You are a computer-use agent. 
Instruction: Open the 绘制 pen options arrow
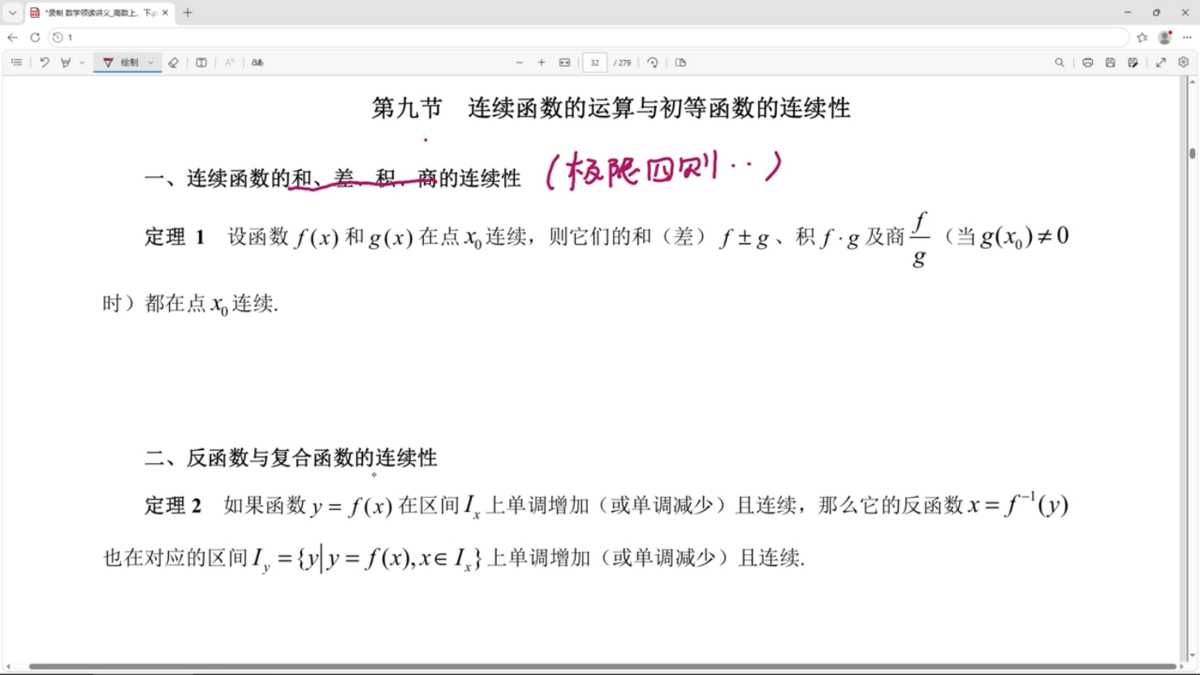pos(151,62)
